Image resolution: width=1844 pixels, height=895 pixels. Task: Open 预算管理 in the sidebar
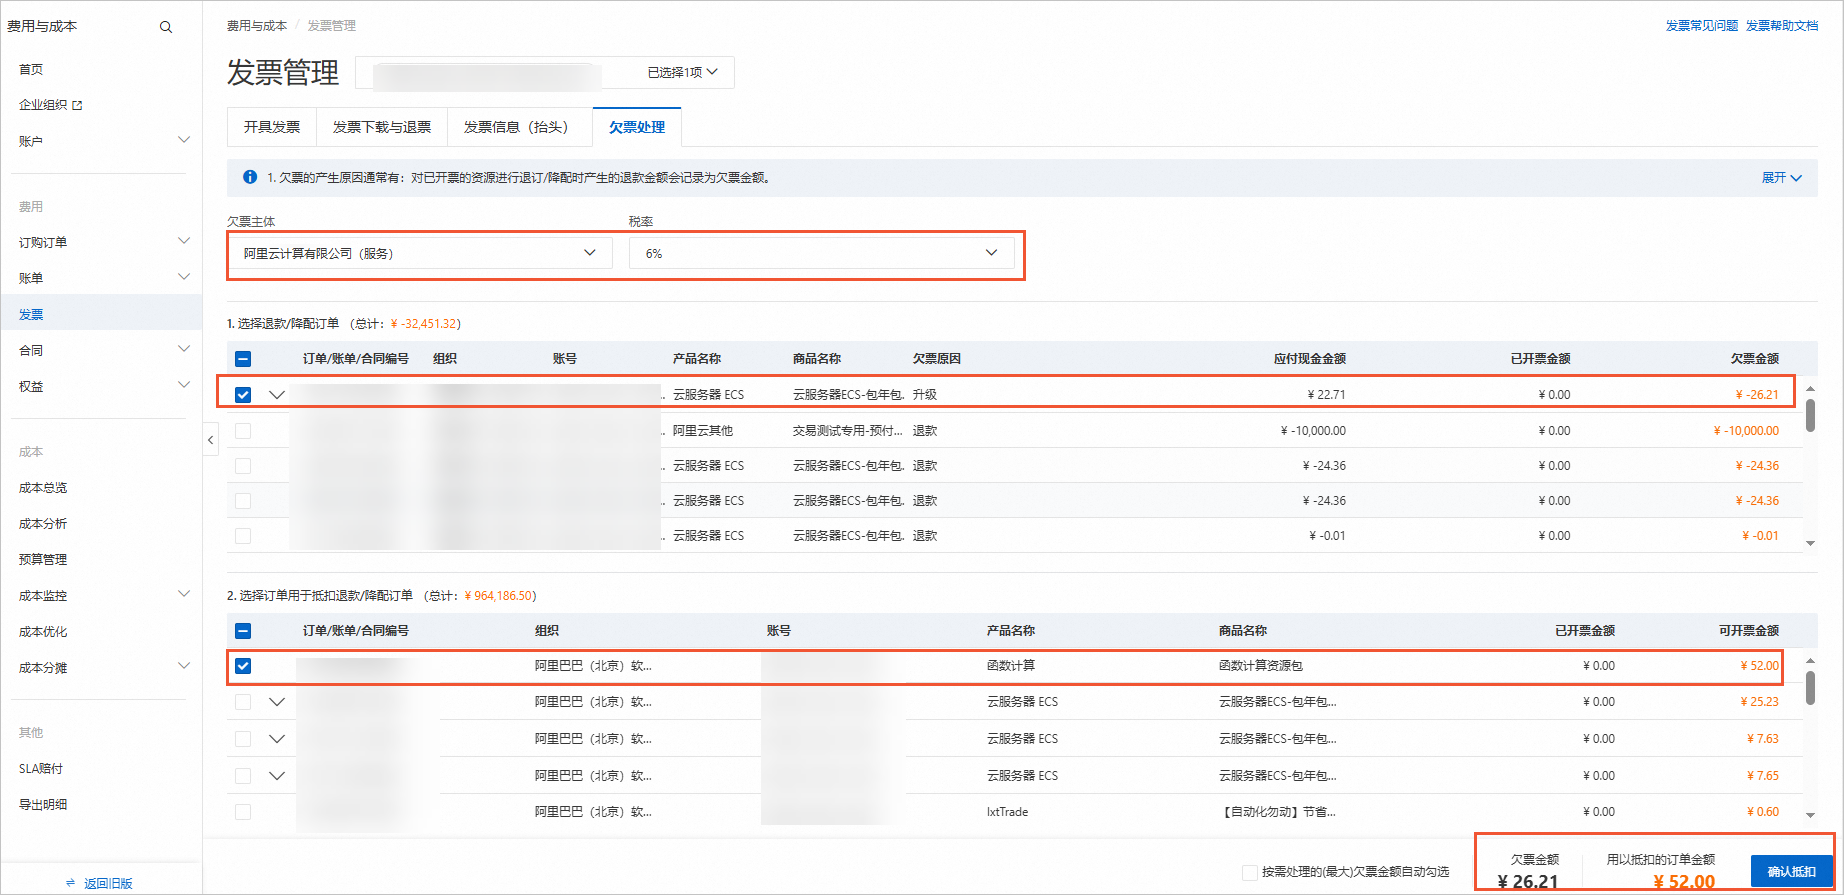pyautogui.click(x=43, y=560)
